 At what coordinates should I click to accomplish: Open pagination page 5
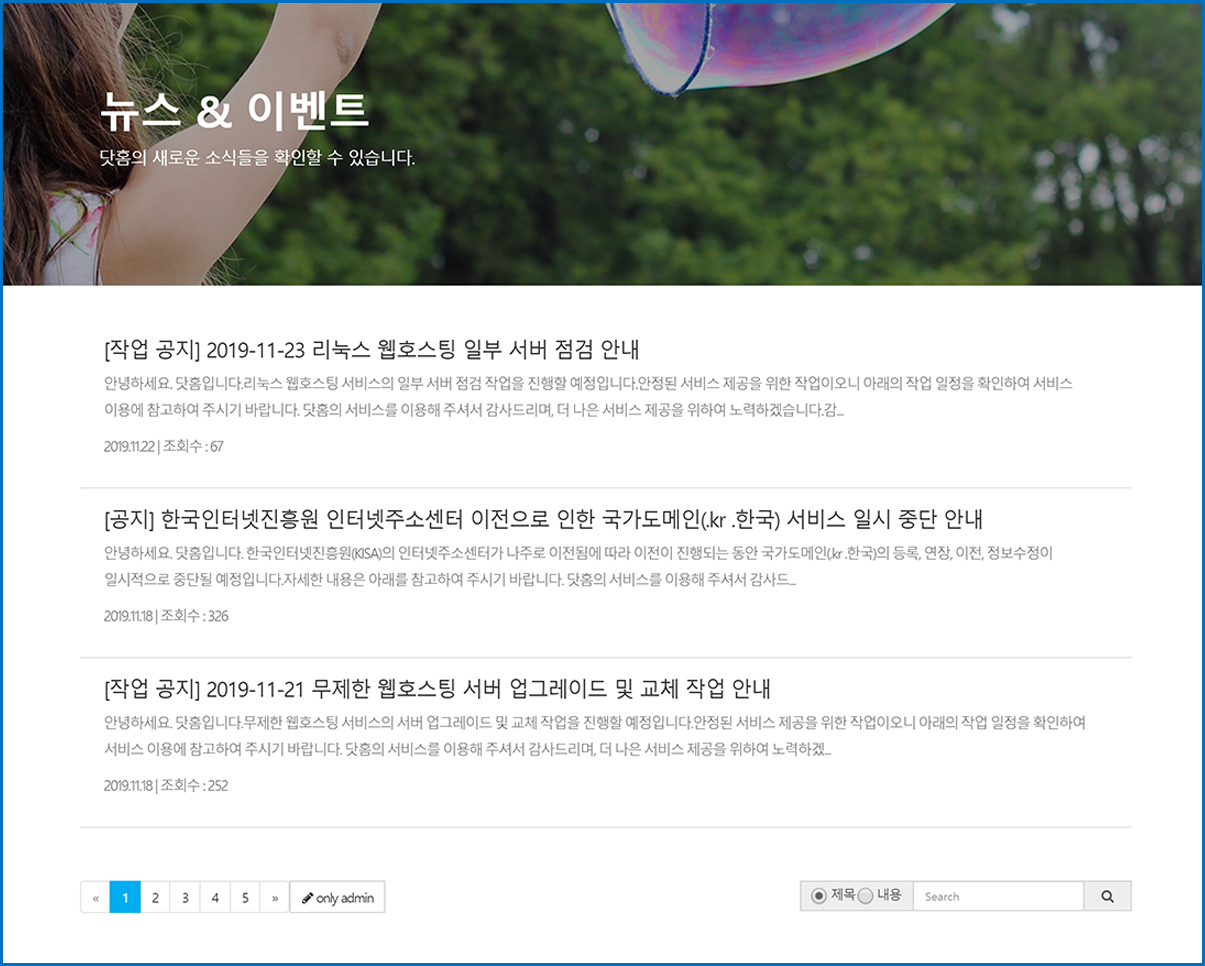(245, 897)
